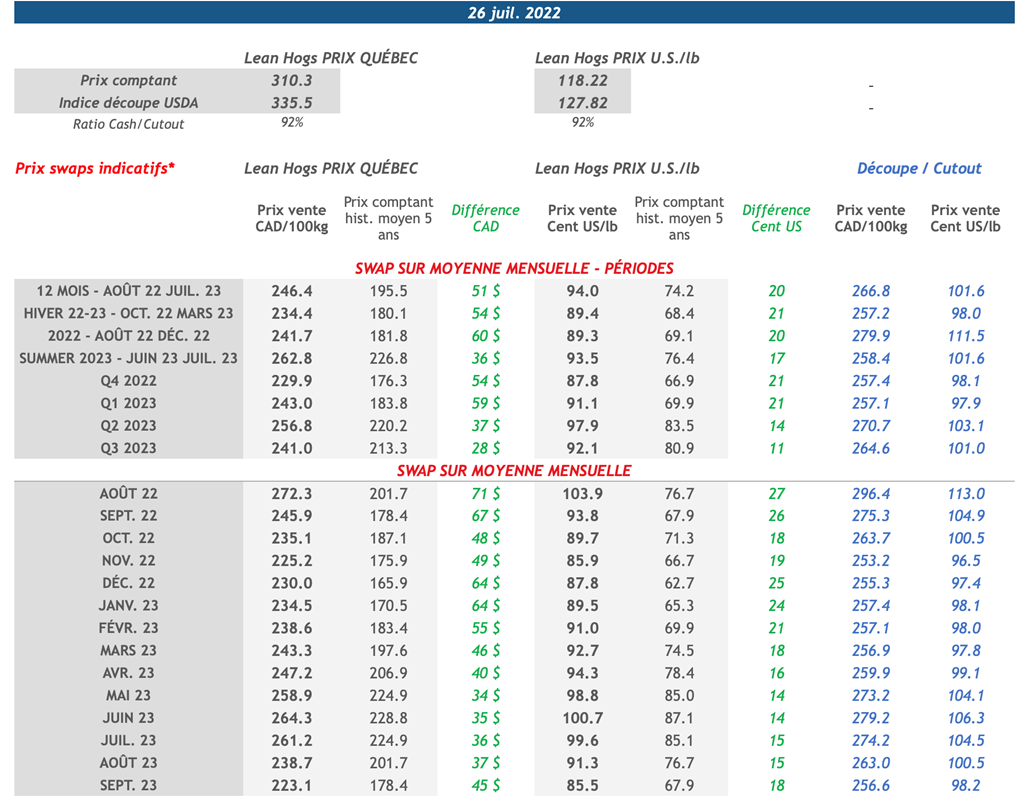Viewport: 1024px width, 801px height.
Task: Click the U.S. cutout index value 127.82
Action: pos(583,103)
